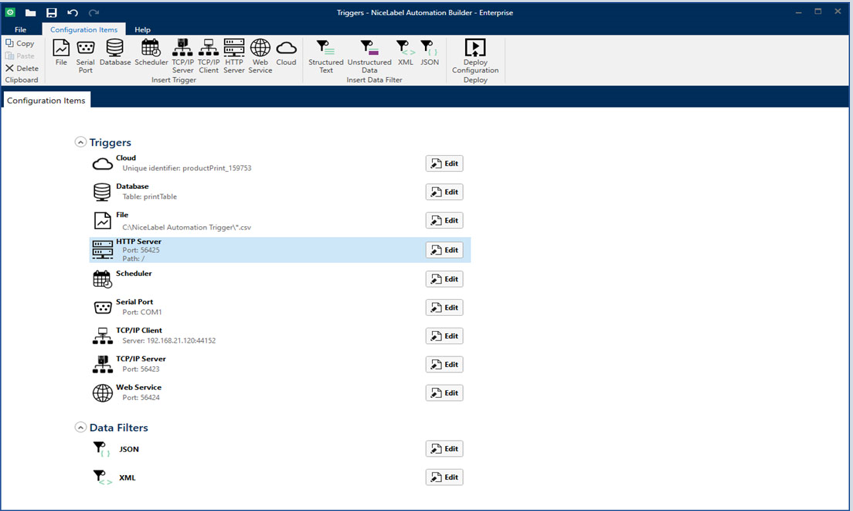The width and height of the screenshot is (853, 511).
Task: Select the Scheduler calendar icon in the list
Action: click(102, 279)
